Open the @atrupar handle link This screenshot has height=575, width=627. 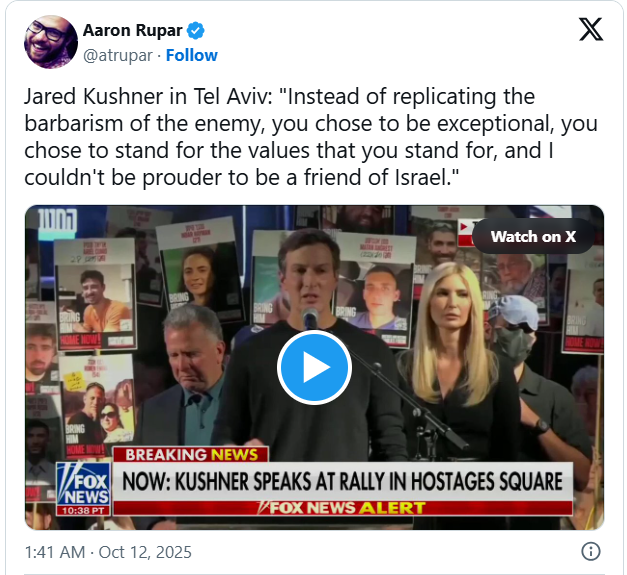point(118,56)
